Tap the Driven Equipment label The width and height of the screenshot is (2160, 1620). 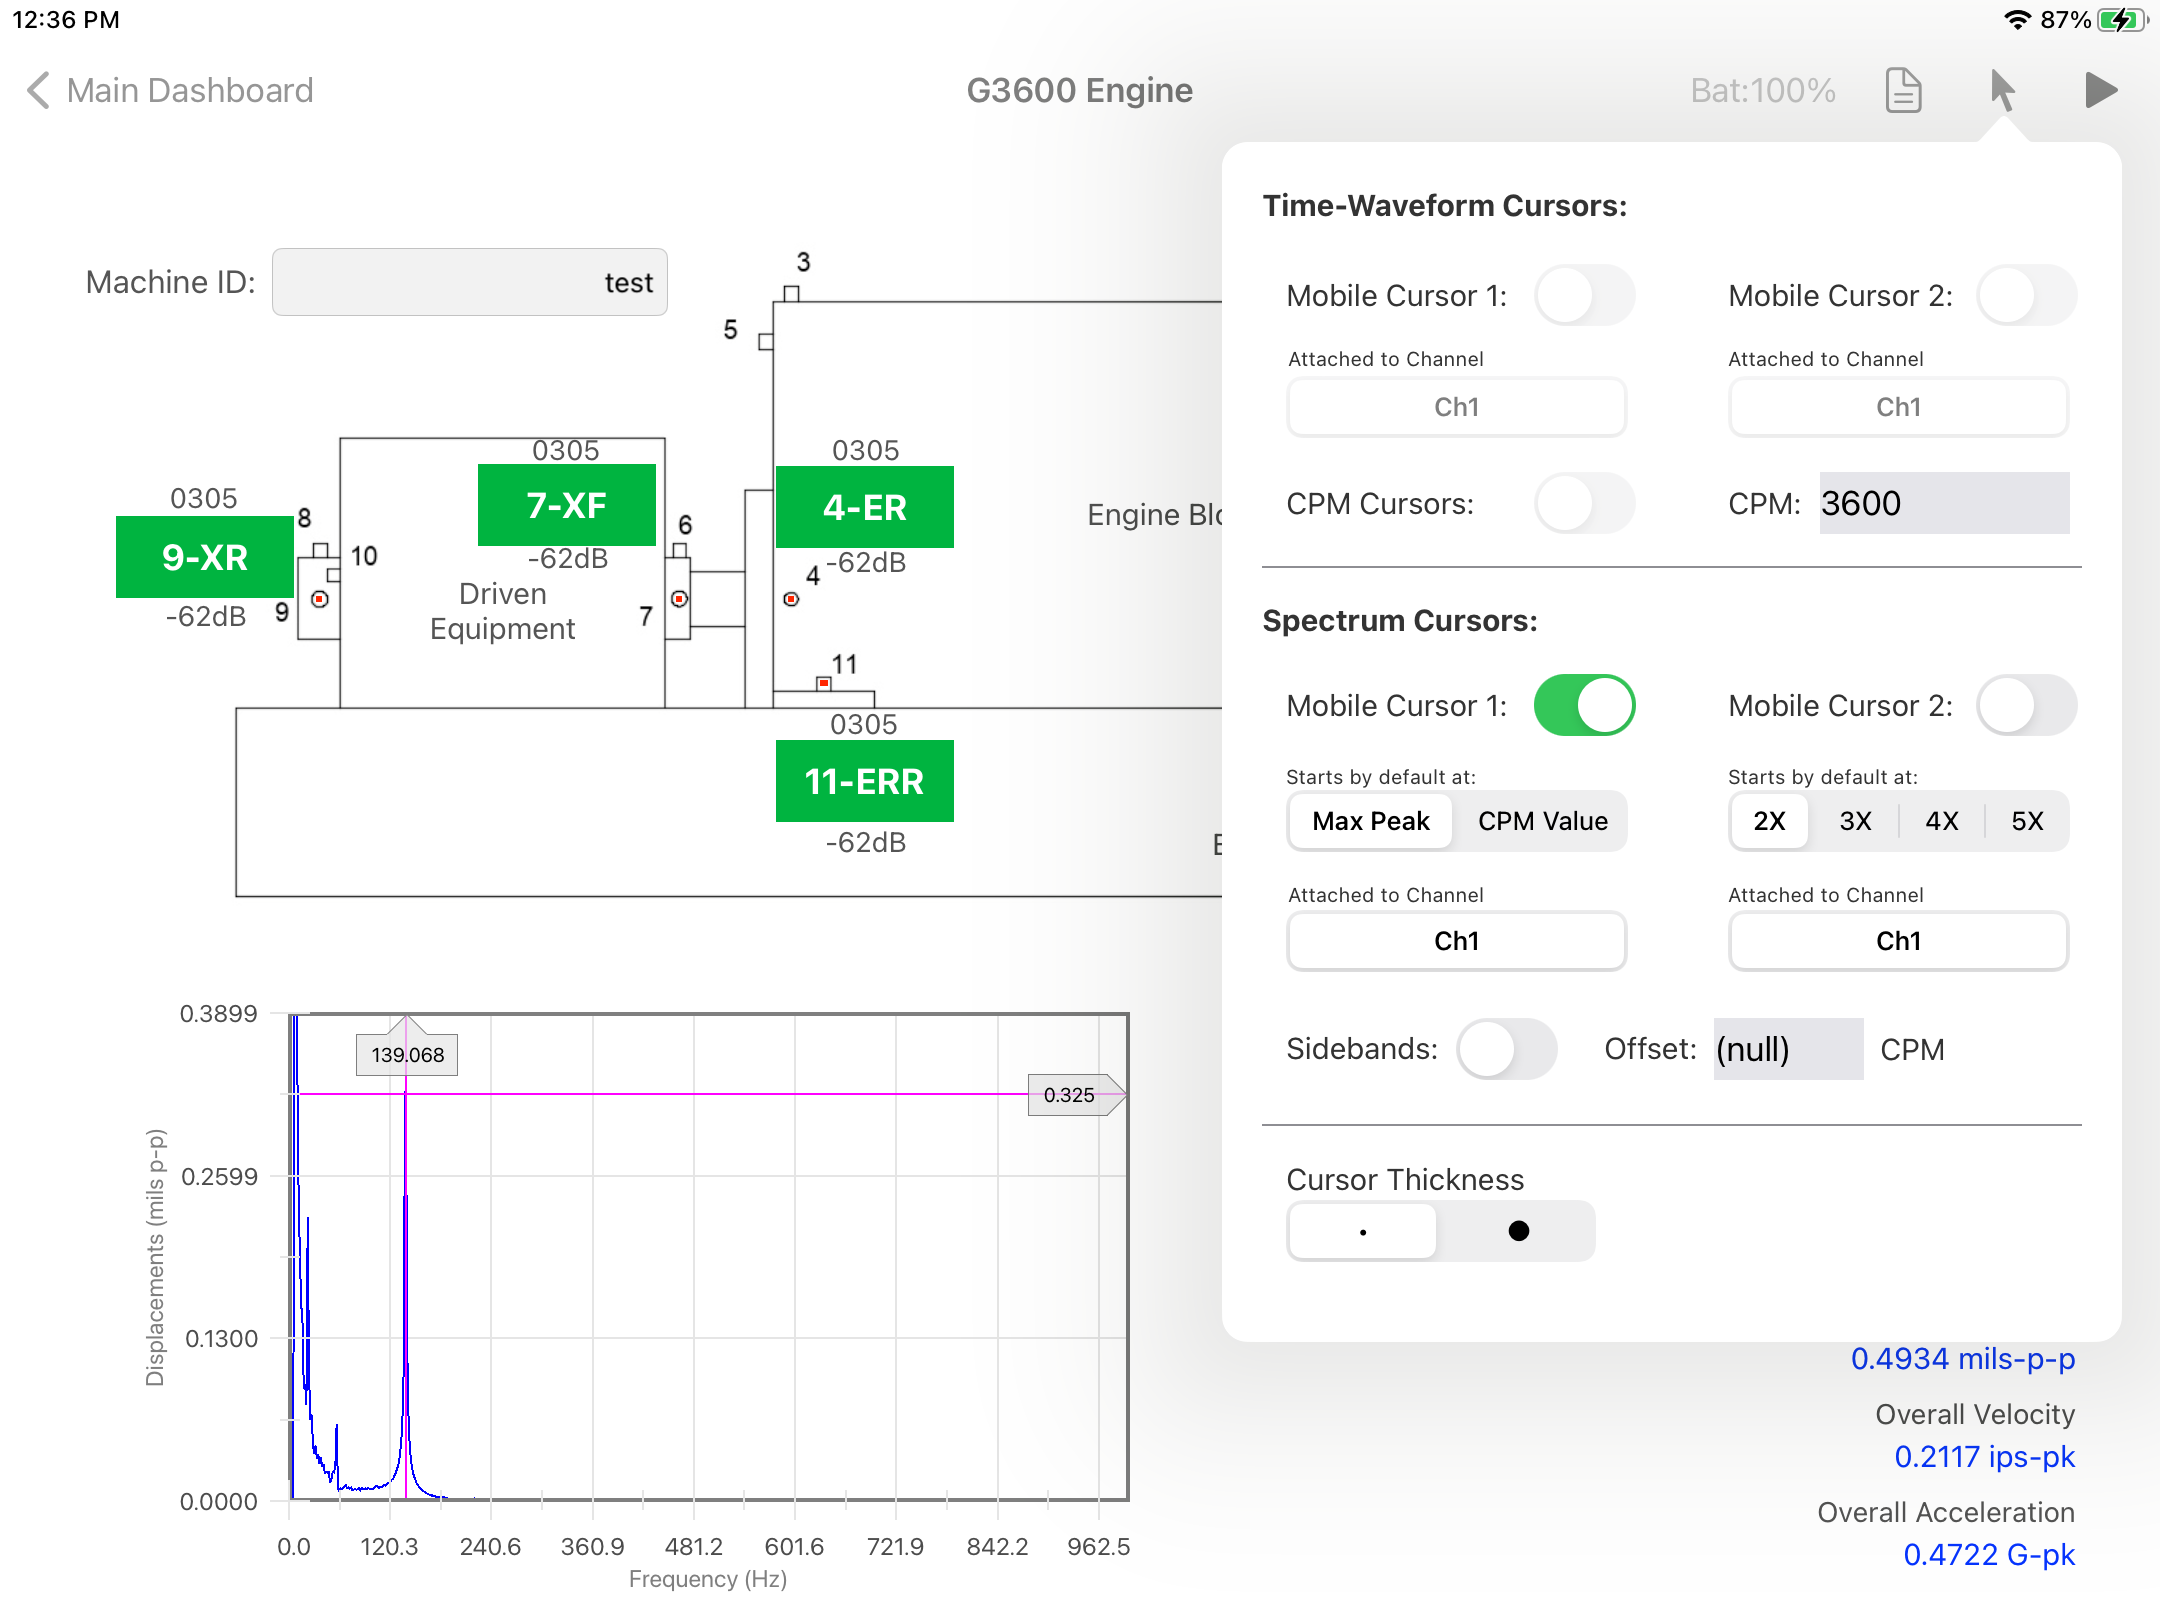pos(502,611)
